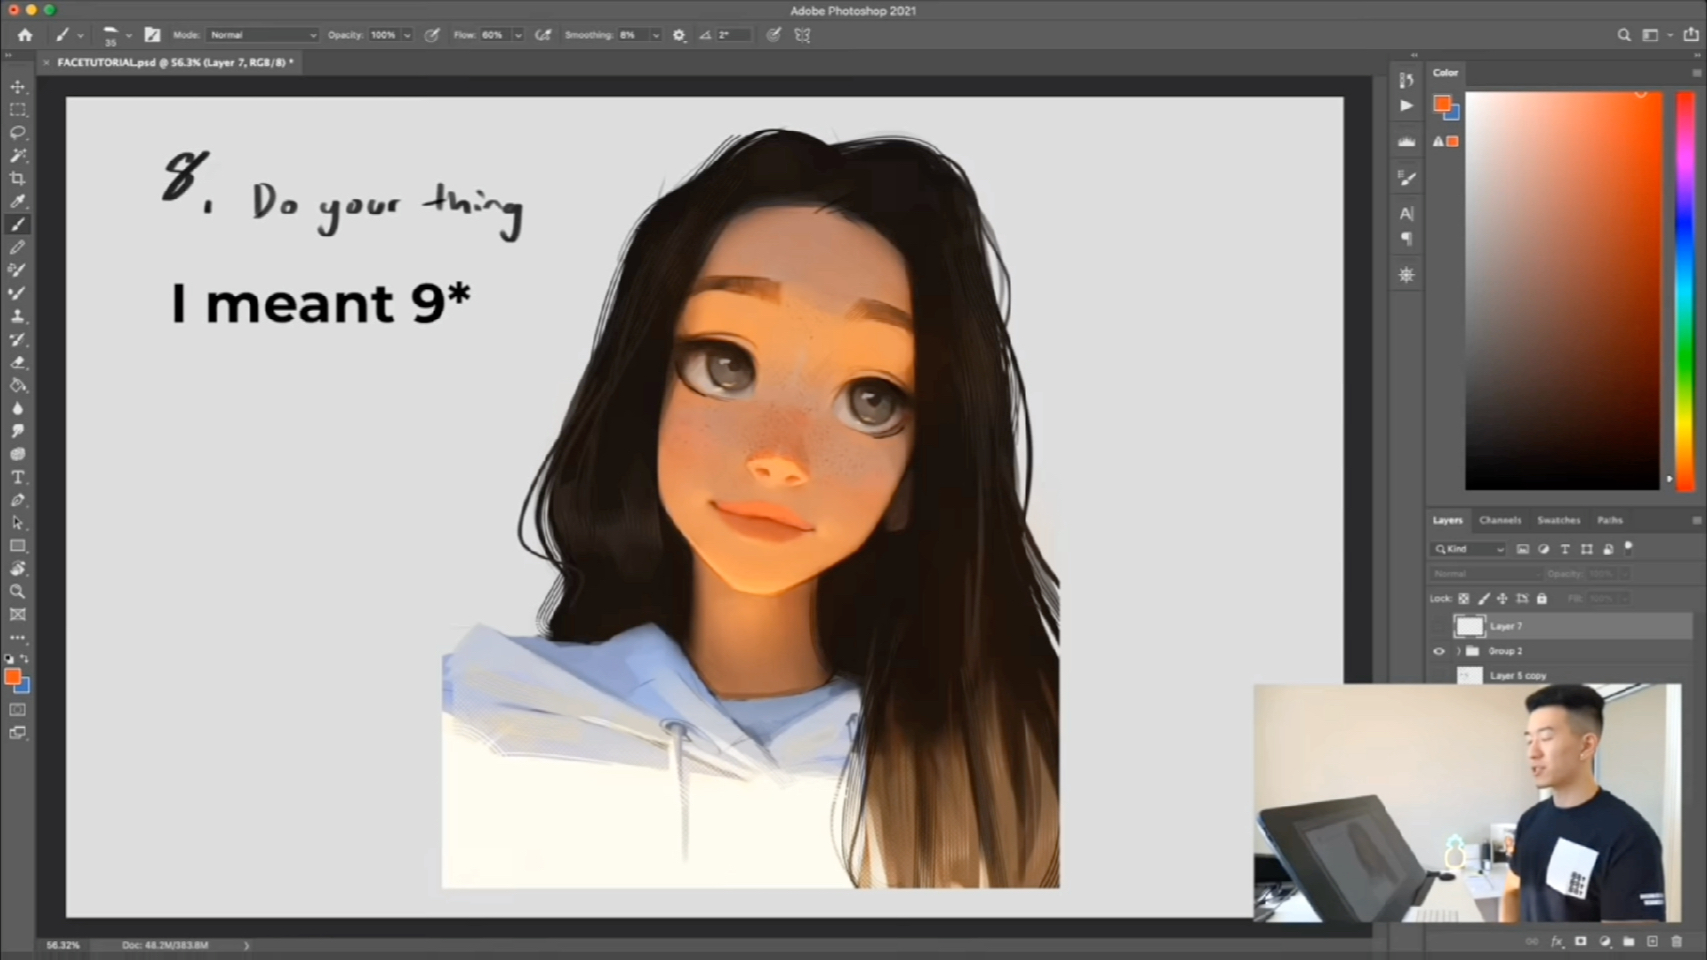Open the Search icon at top right
Image resolution: width=1707 pixels, height=960 pixels.
click(x=1624, y=35)
